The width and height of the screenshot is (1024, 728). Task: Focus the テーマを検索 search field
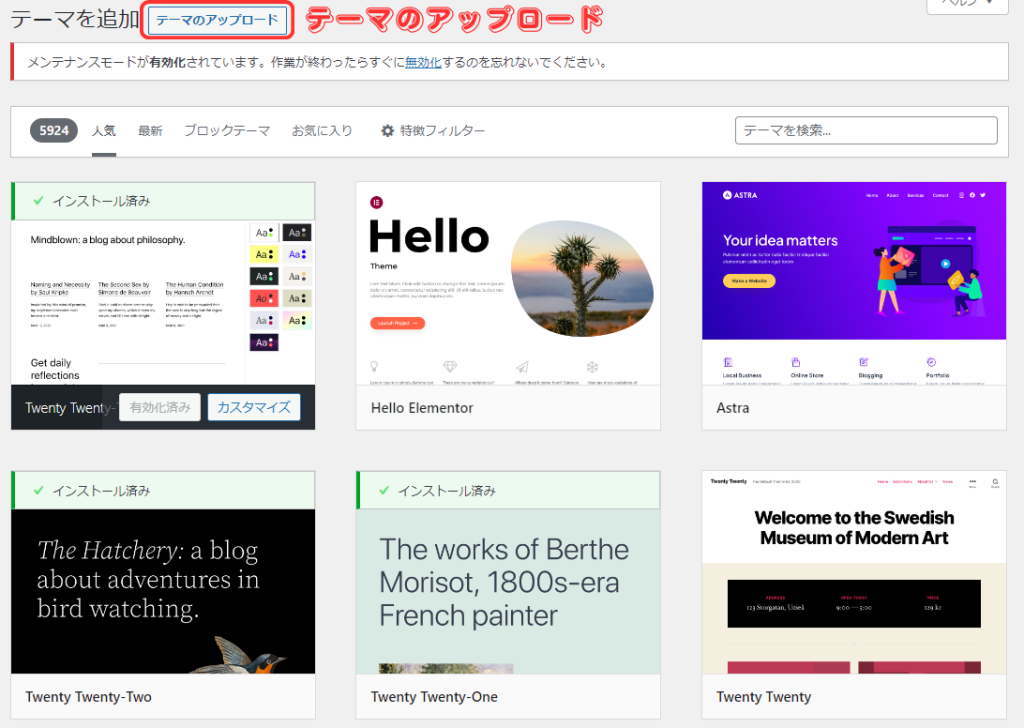click(x=866, y=130)
